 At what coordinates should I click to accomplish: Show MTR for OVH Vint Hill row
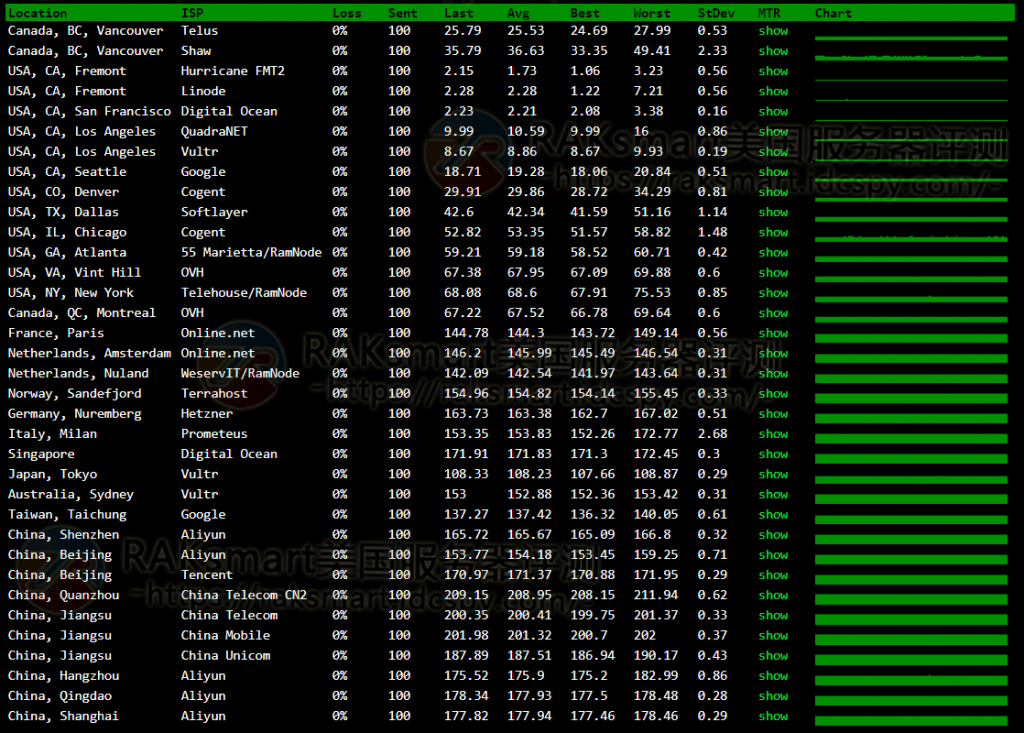(773, 273)
